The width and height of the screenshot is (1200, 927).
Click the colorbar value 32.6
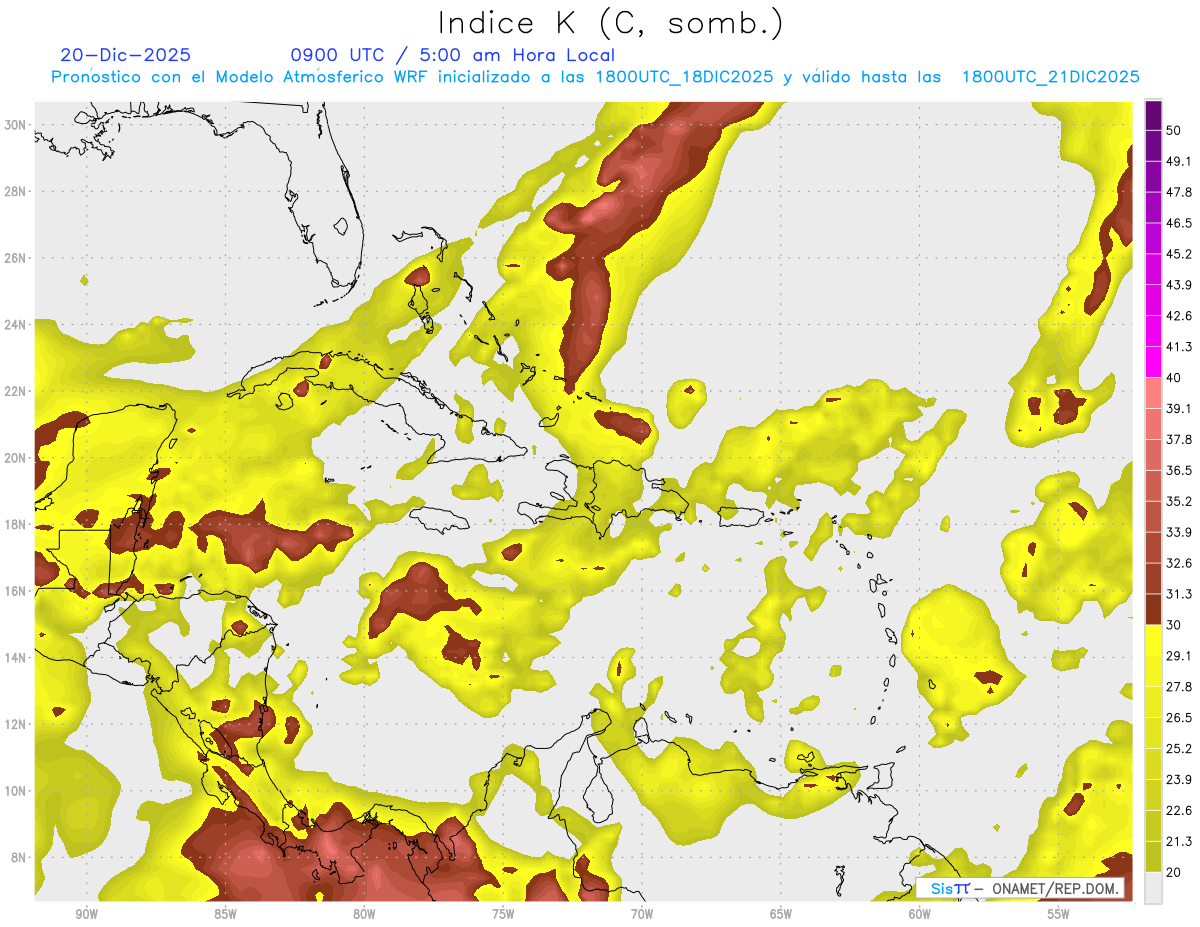[1179, 563]
